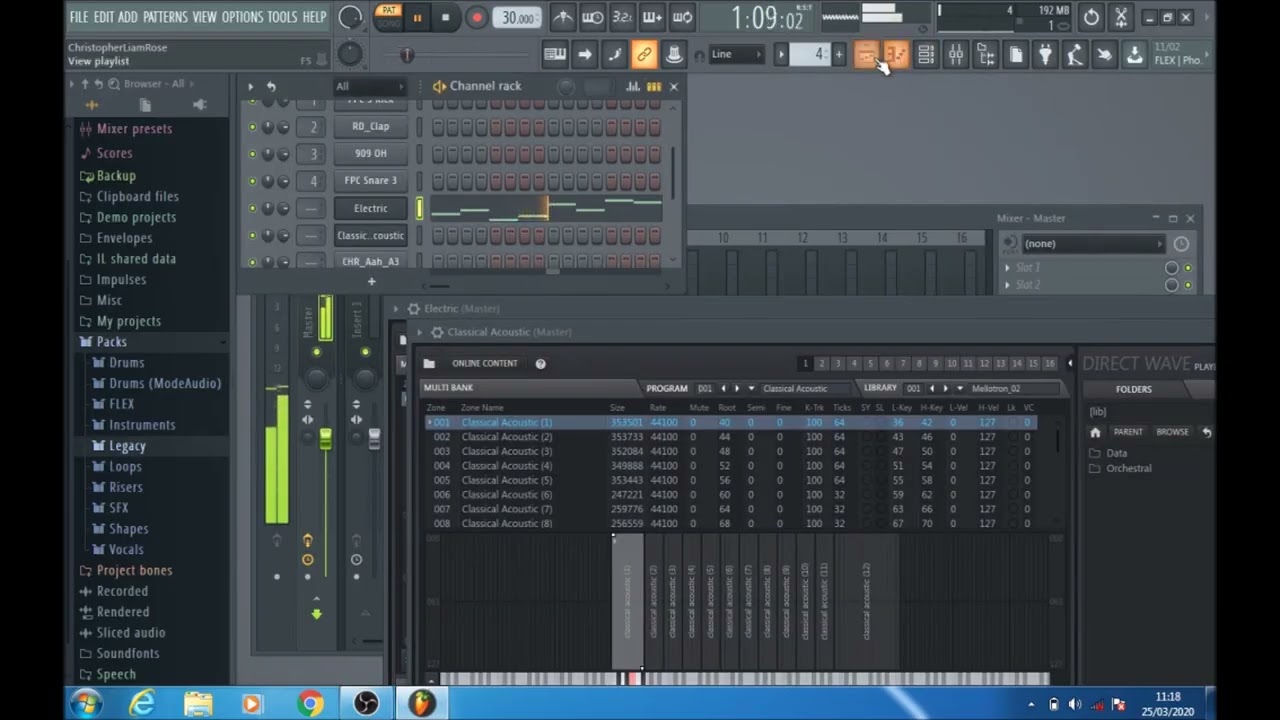Image resolution: width=1280 pixels, height=720 pixels.
Task: Open the FILE menu
Action: coord(79,17)
